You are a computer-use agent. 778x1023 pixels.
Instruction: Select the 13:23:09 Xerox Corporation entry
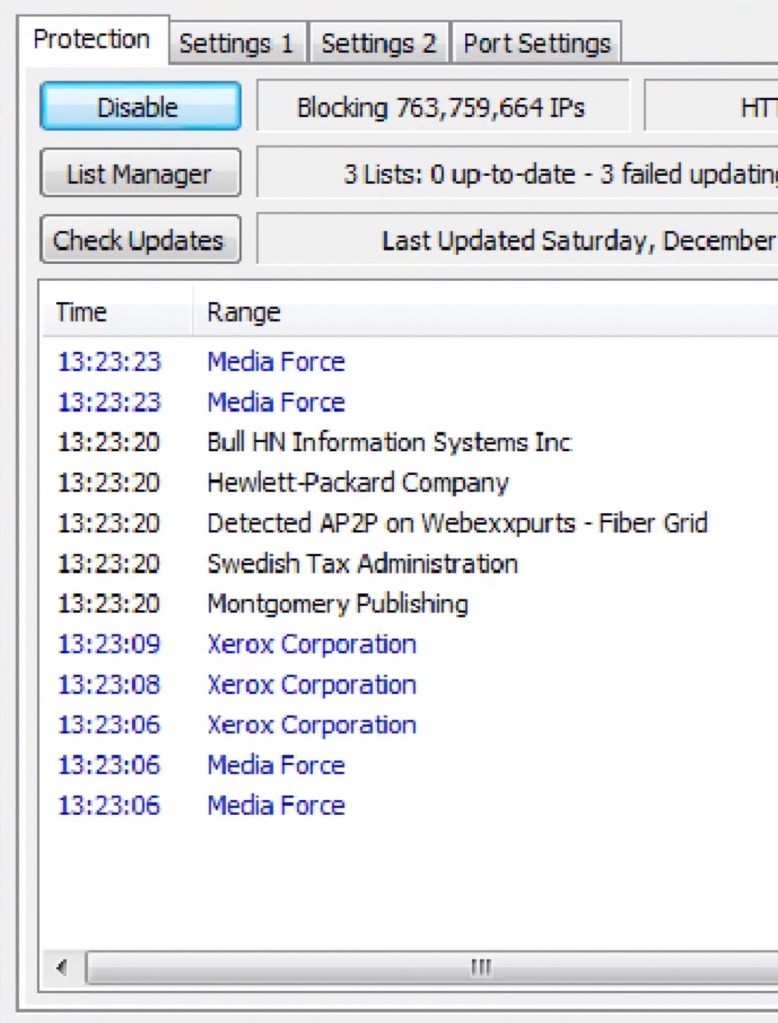coord(311,644)
